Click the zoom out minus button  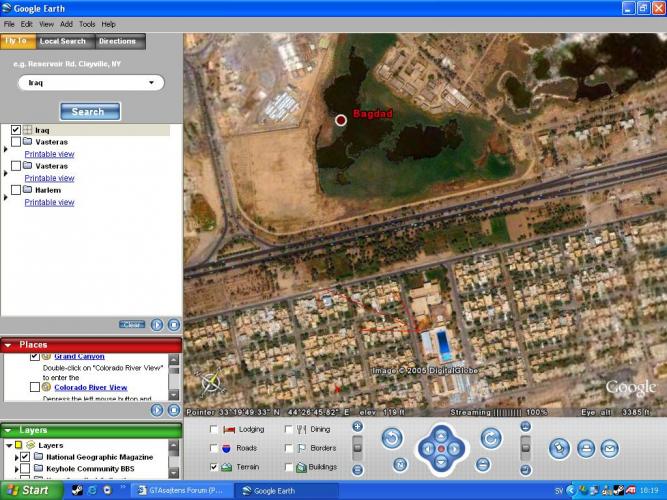click(358, 470)
